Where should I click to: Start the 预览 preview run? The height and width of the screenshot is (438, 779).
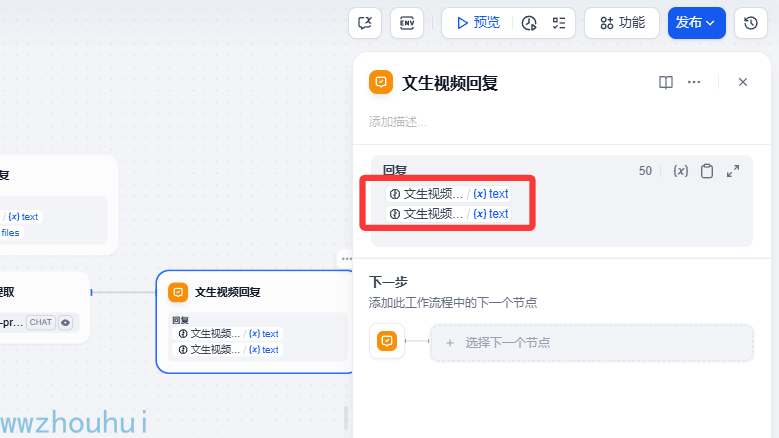click(478, 23)
